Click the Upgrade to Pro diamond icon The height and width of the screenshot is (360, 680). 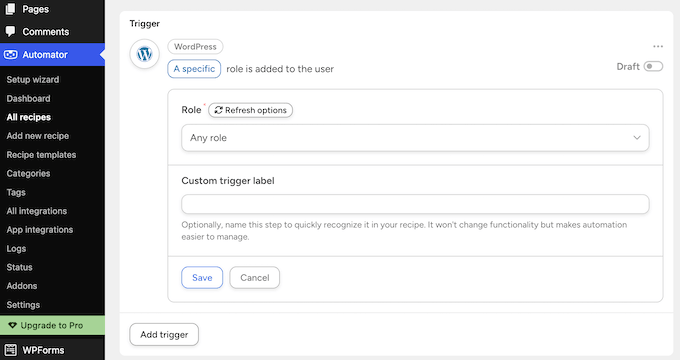pyautogui.click(x=13, y=325)
